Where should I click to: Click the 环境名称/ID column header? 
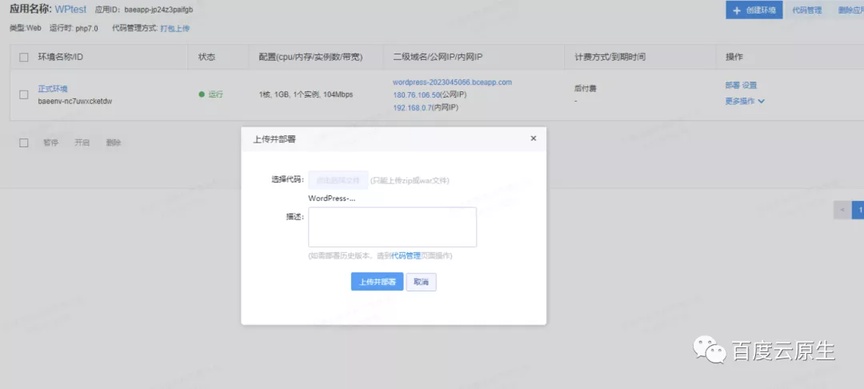[x=61, y=57]
